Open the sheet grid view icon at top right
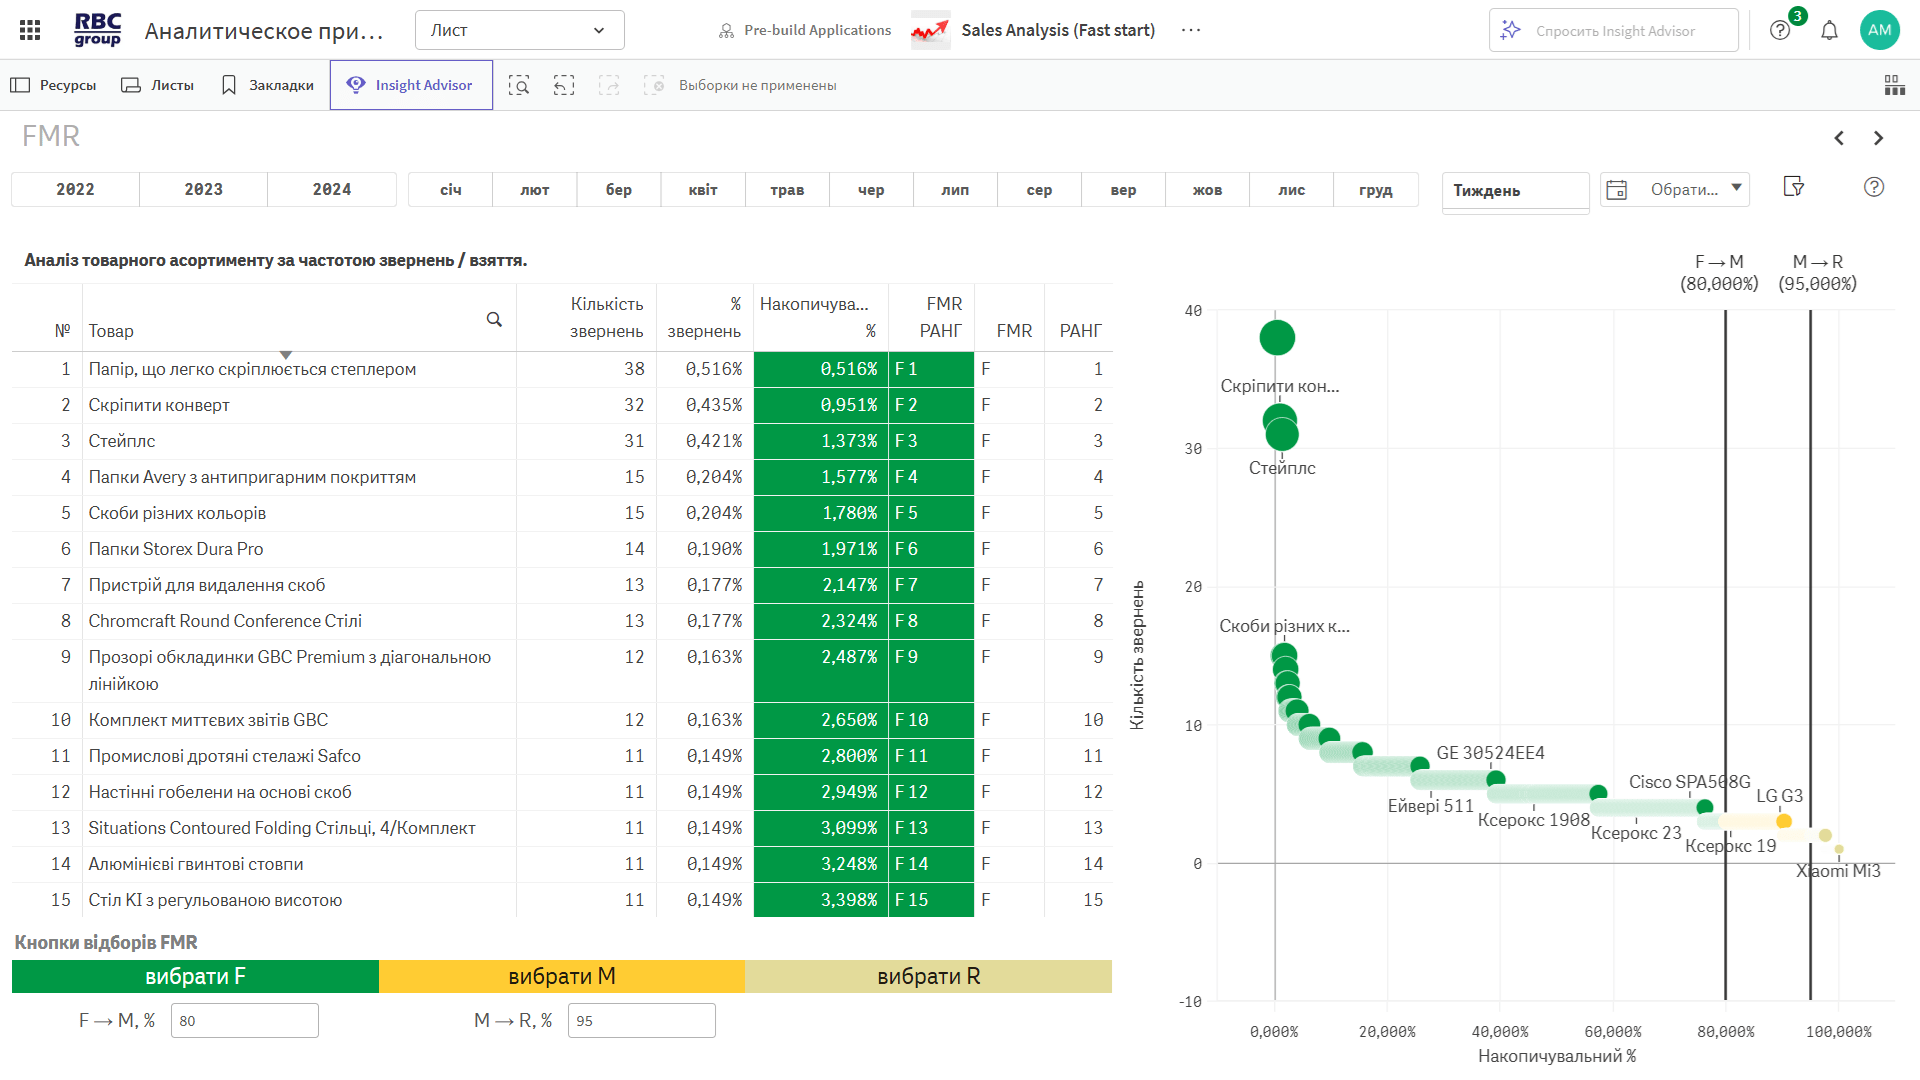The width and height of the screenshot is (1920, 1080). click(1894, 85)
